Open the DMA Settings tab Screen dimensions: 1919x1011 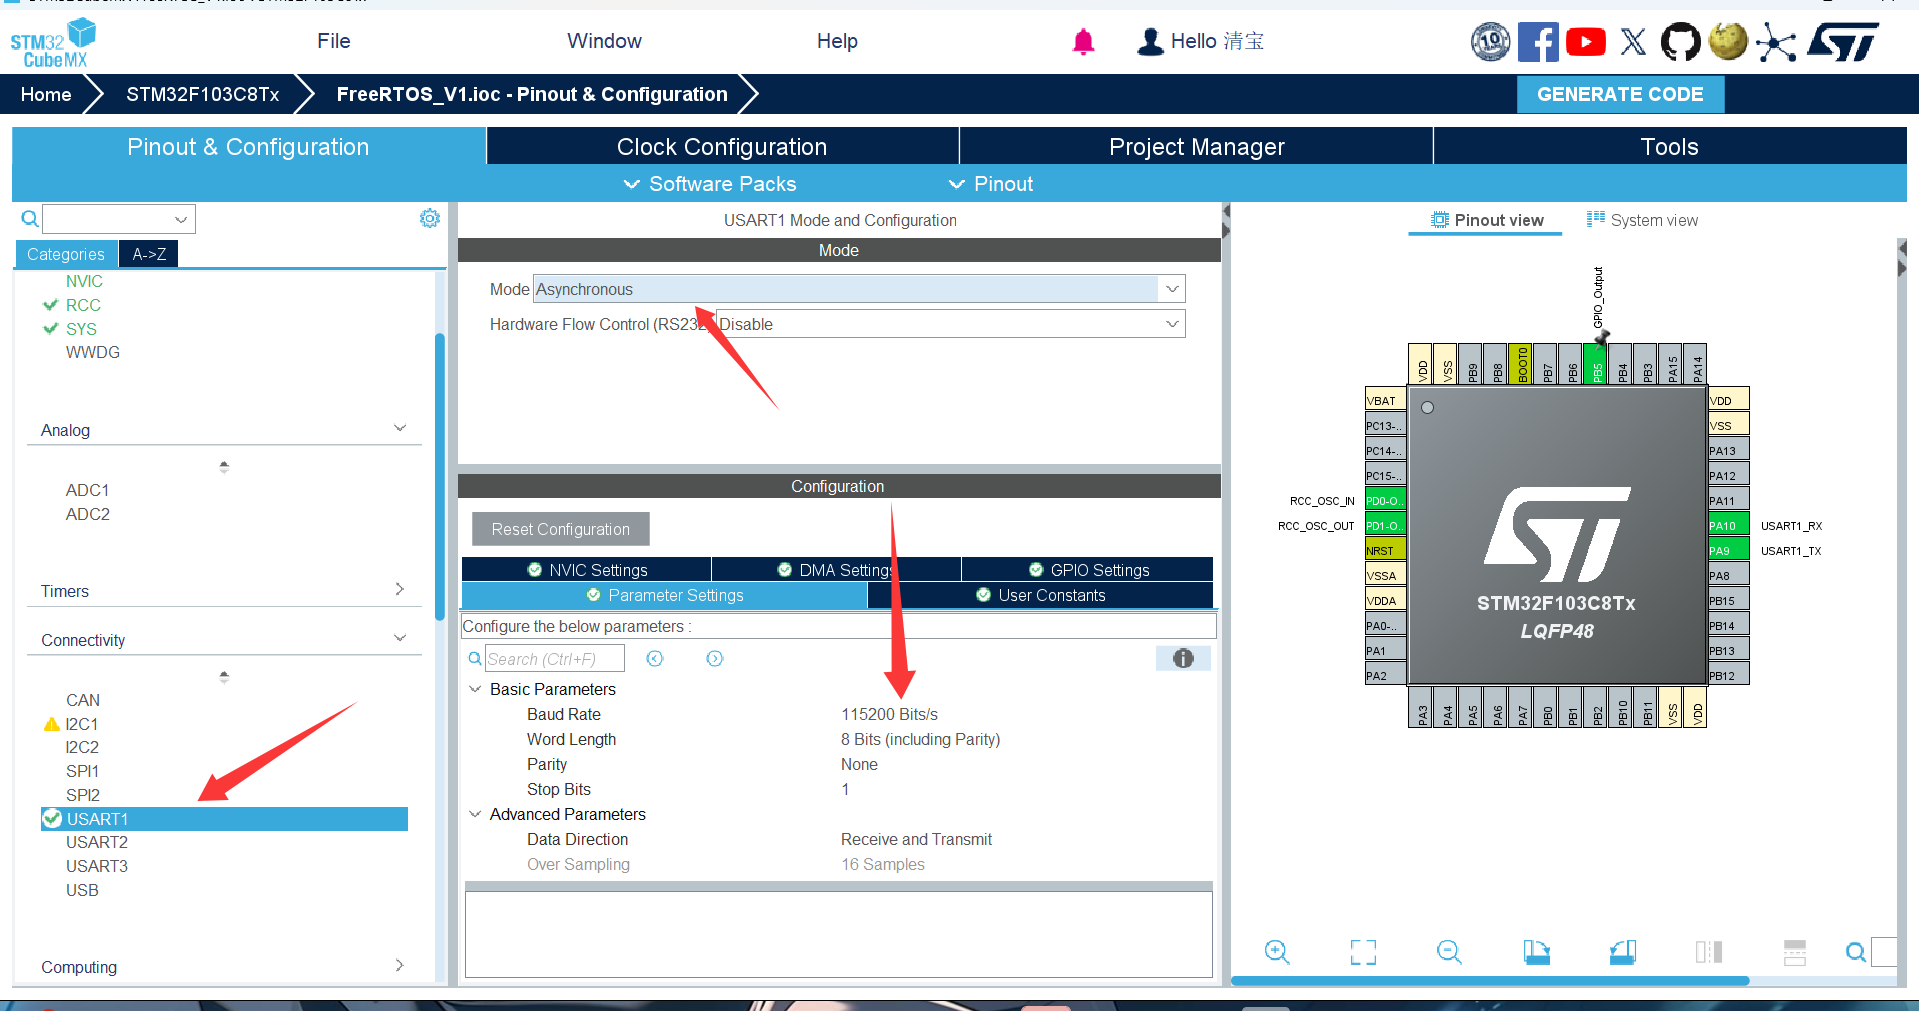pyautogui.click(x=837, y=570)
